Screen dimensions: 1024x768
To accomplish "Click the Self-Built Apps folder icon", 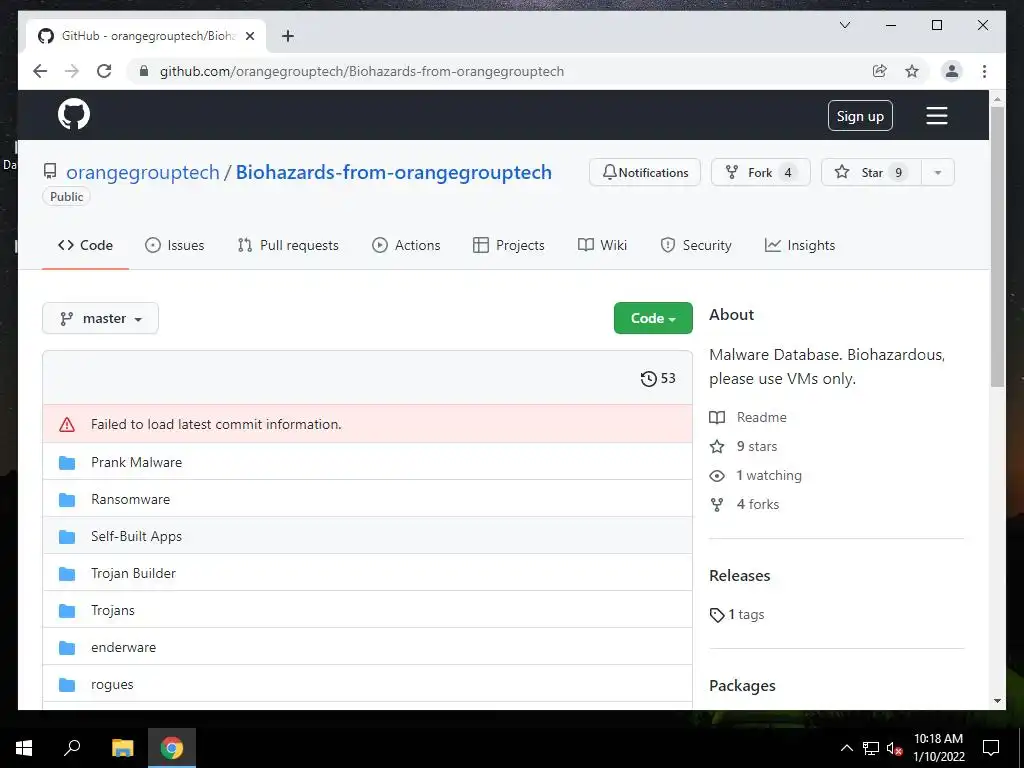I will [67, 537].
